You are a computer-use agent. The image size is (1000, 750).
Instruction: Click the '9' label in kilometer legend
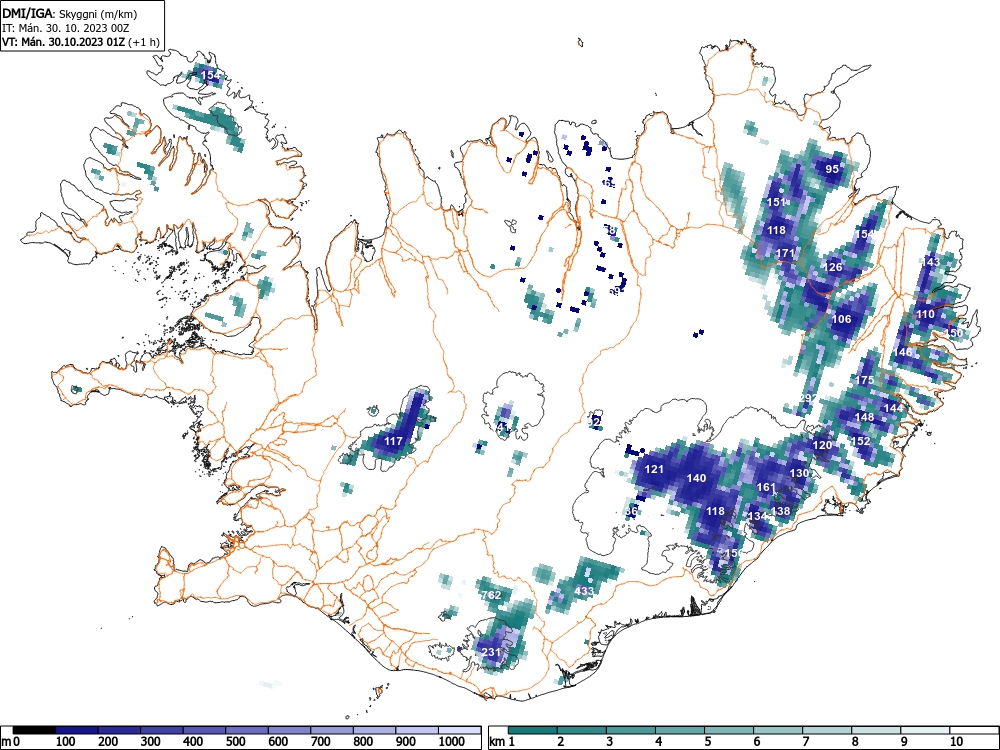point(904,742)
